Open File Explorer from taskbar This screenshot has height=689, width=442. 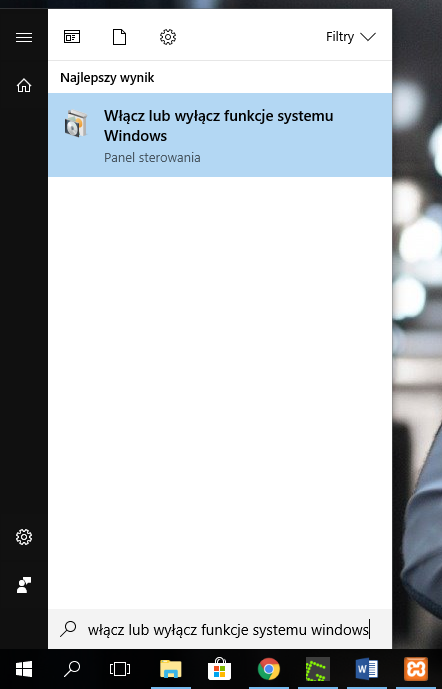point(170,669)
